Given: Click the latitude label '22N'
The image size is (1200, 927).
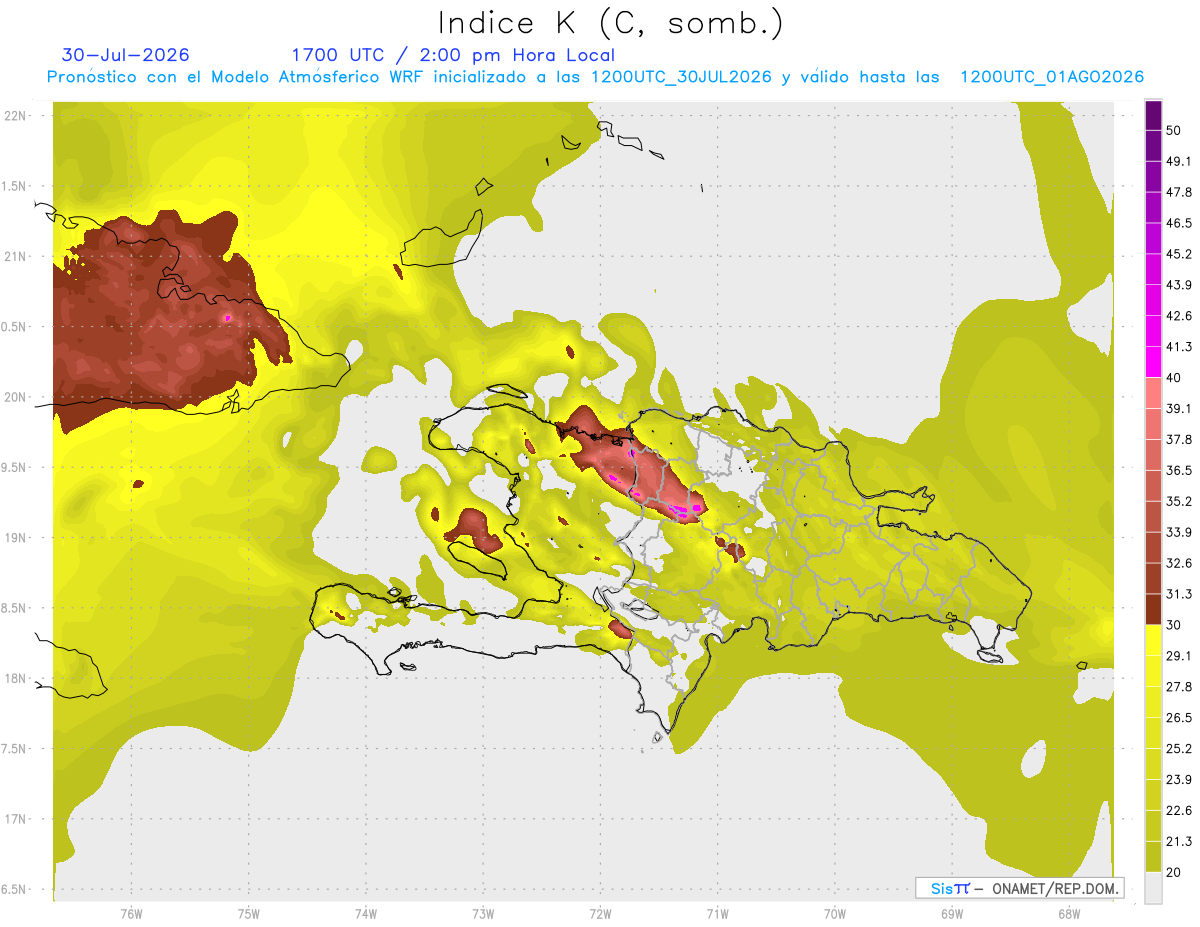Looking at the screenshot, I should click(16, 116).
